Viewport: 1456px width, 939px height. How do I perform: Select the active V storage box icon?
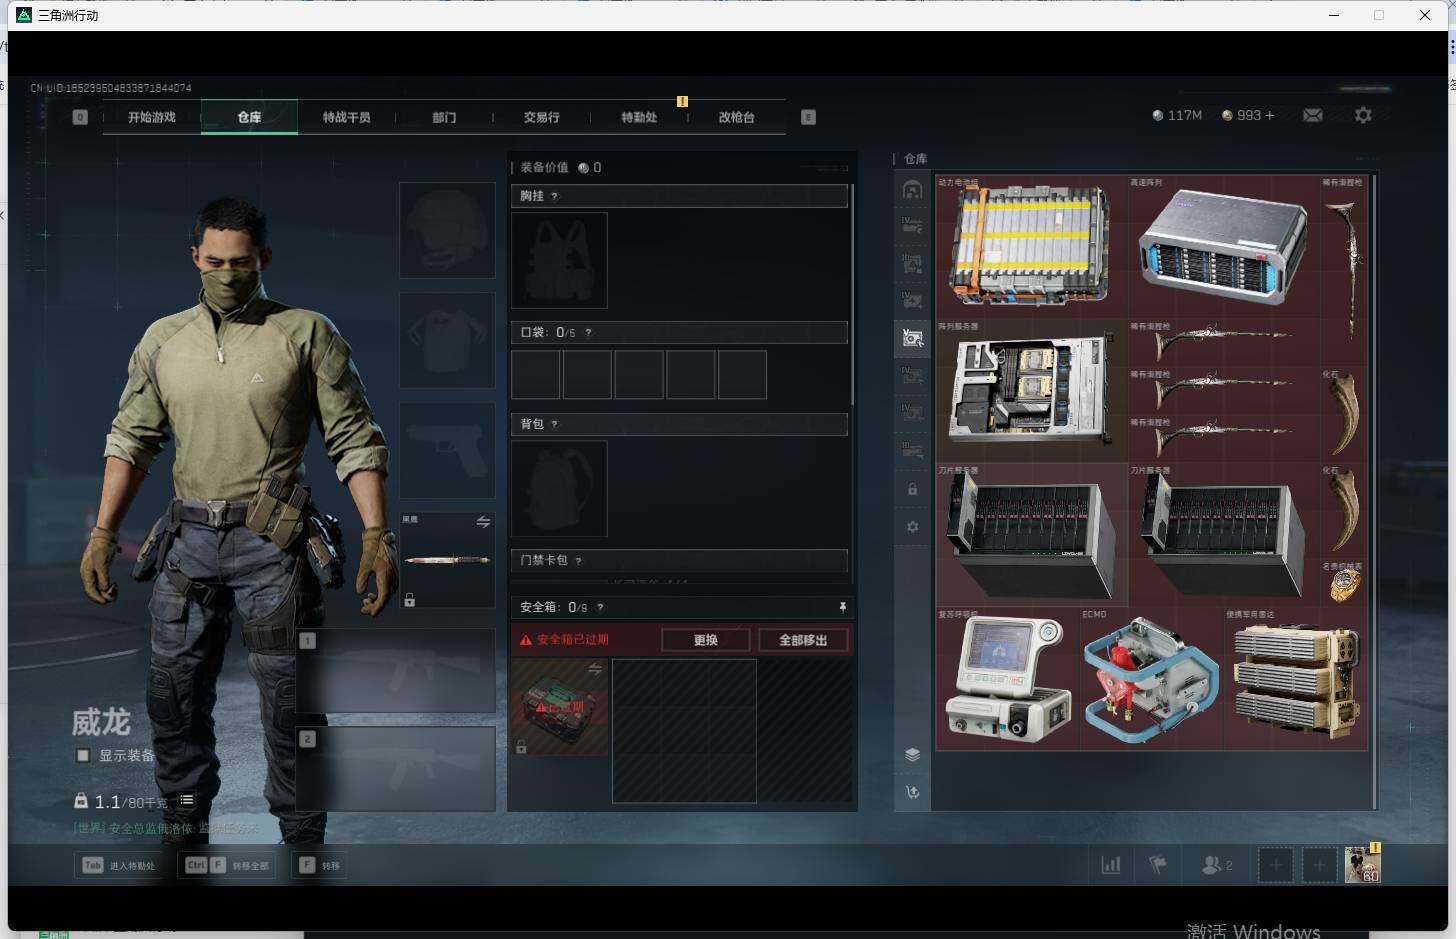[x=912, y=338]
